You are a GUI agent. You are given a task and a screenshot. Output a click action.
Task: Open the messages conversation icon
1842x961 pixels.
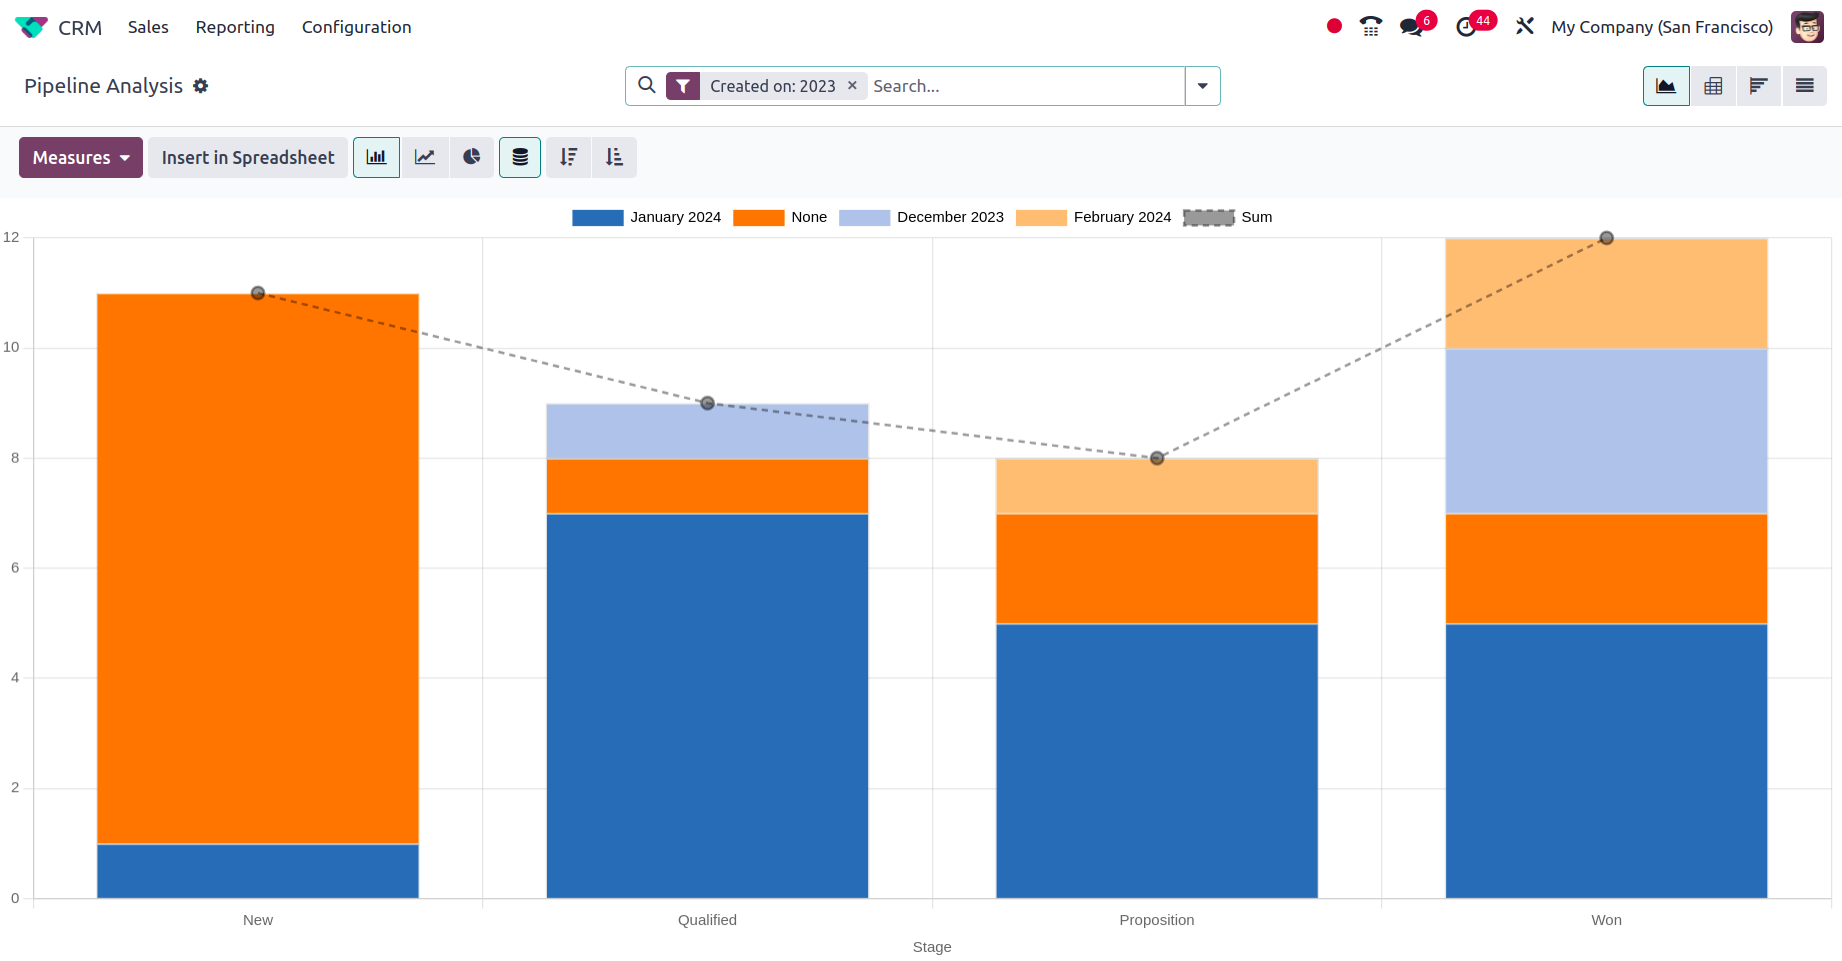click(1411, 27)
